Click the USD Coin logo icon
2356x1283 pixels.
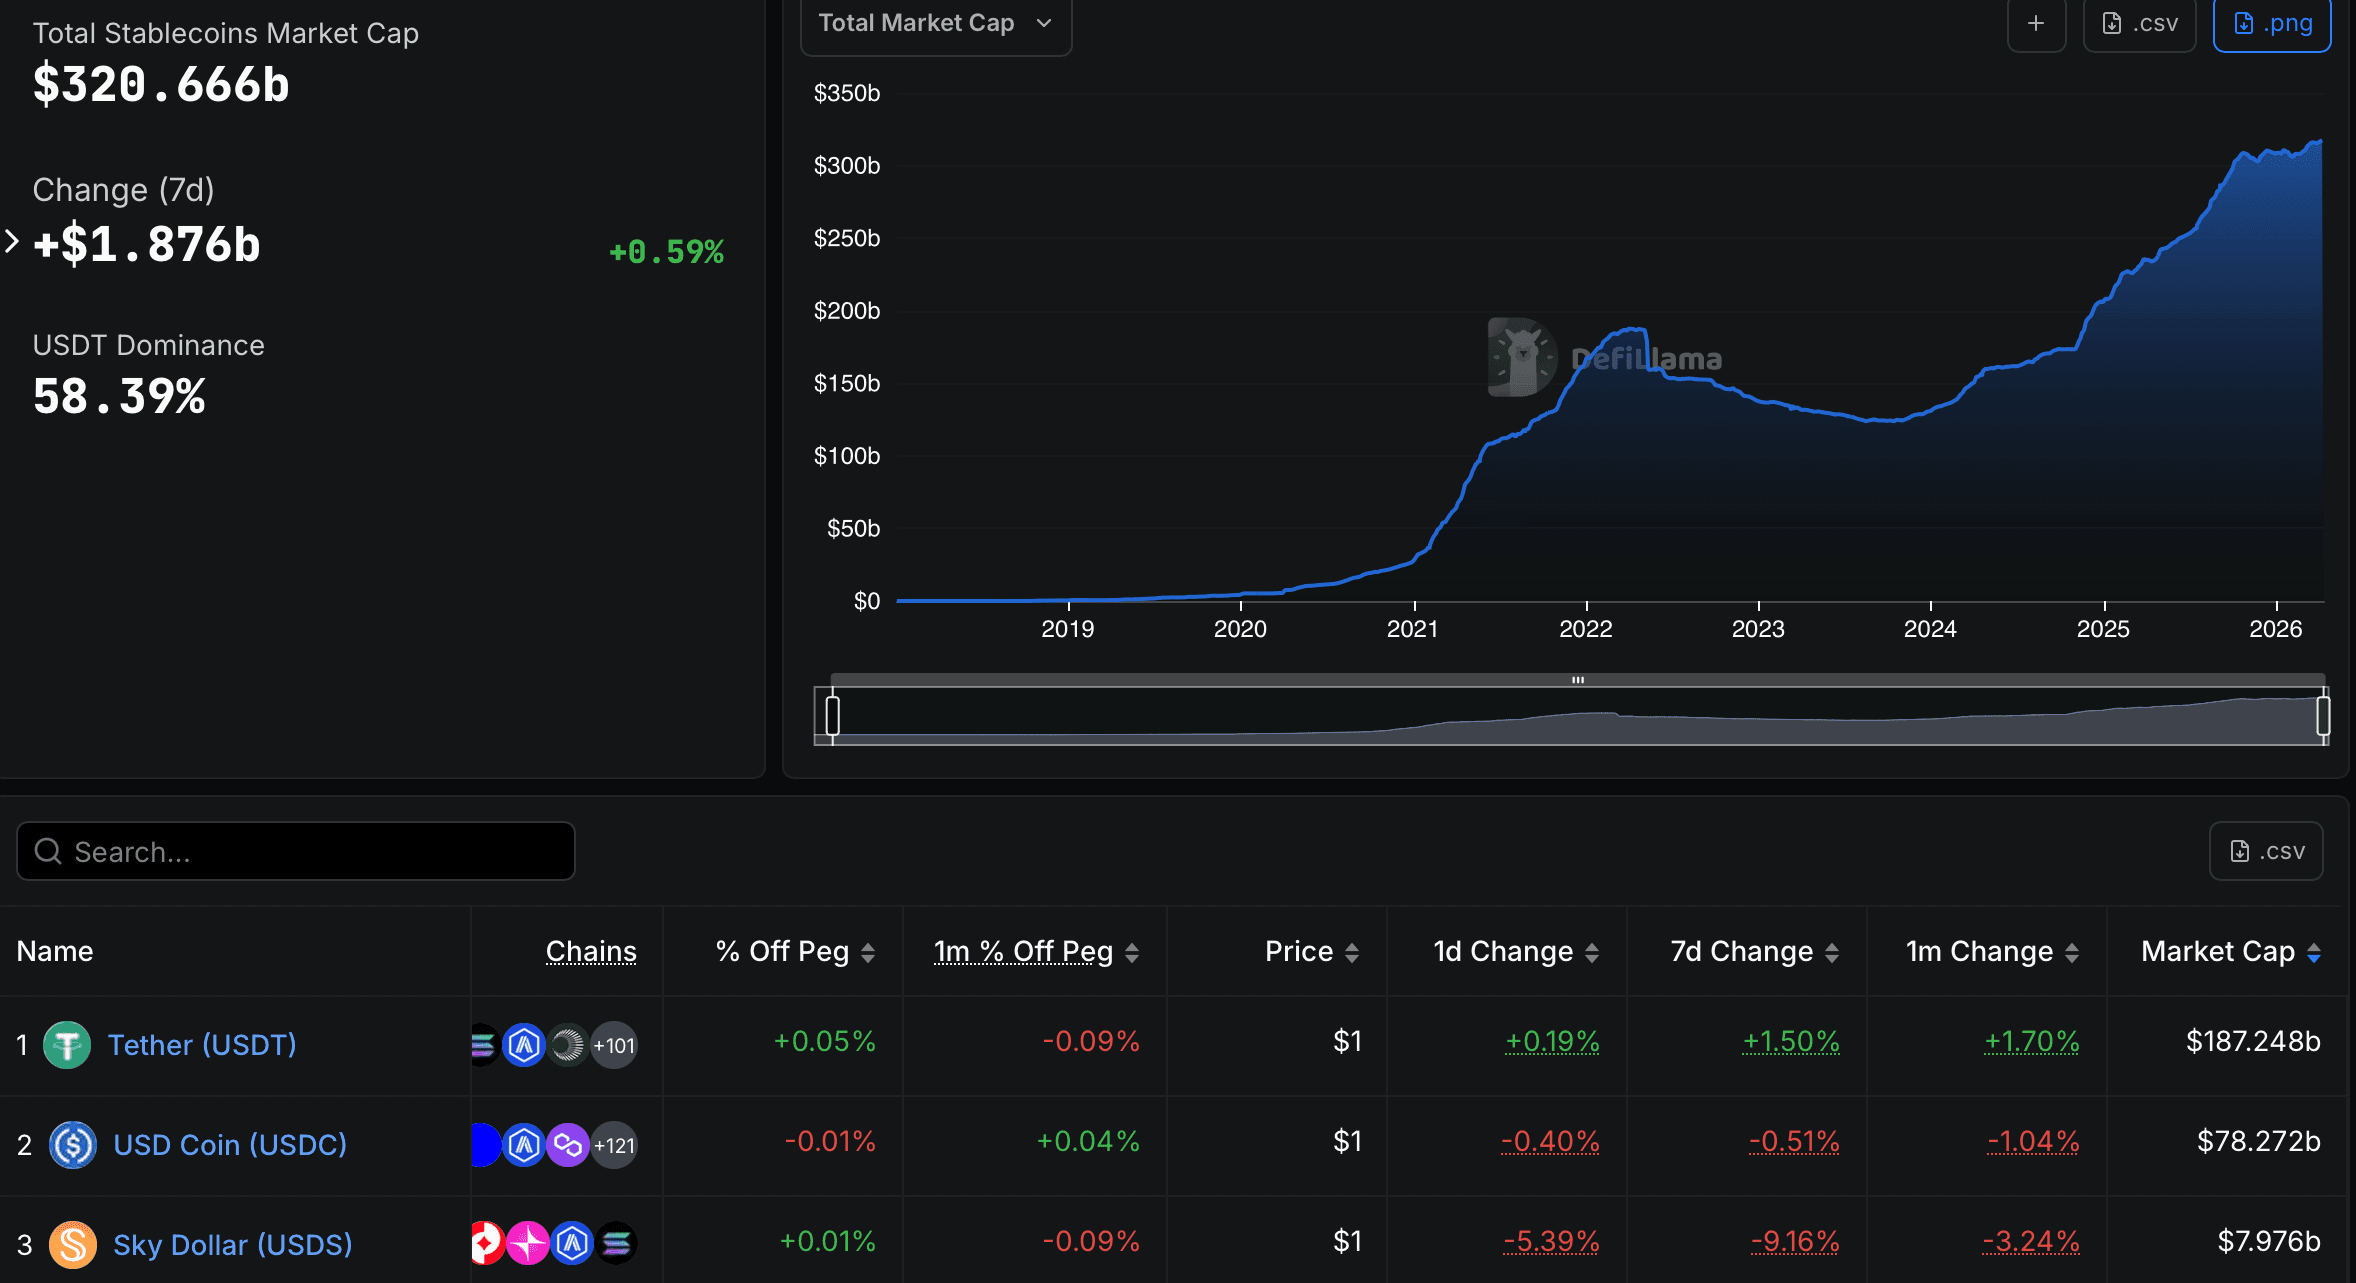click(73, 1145)
